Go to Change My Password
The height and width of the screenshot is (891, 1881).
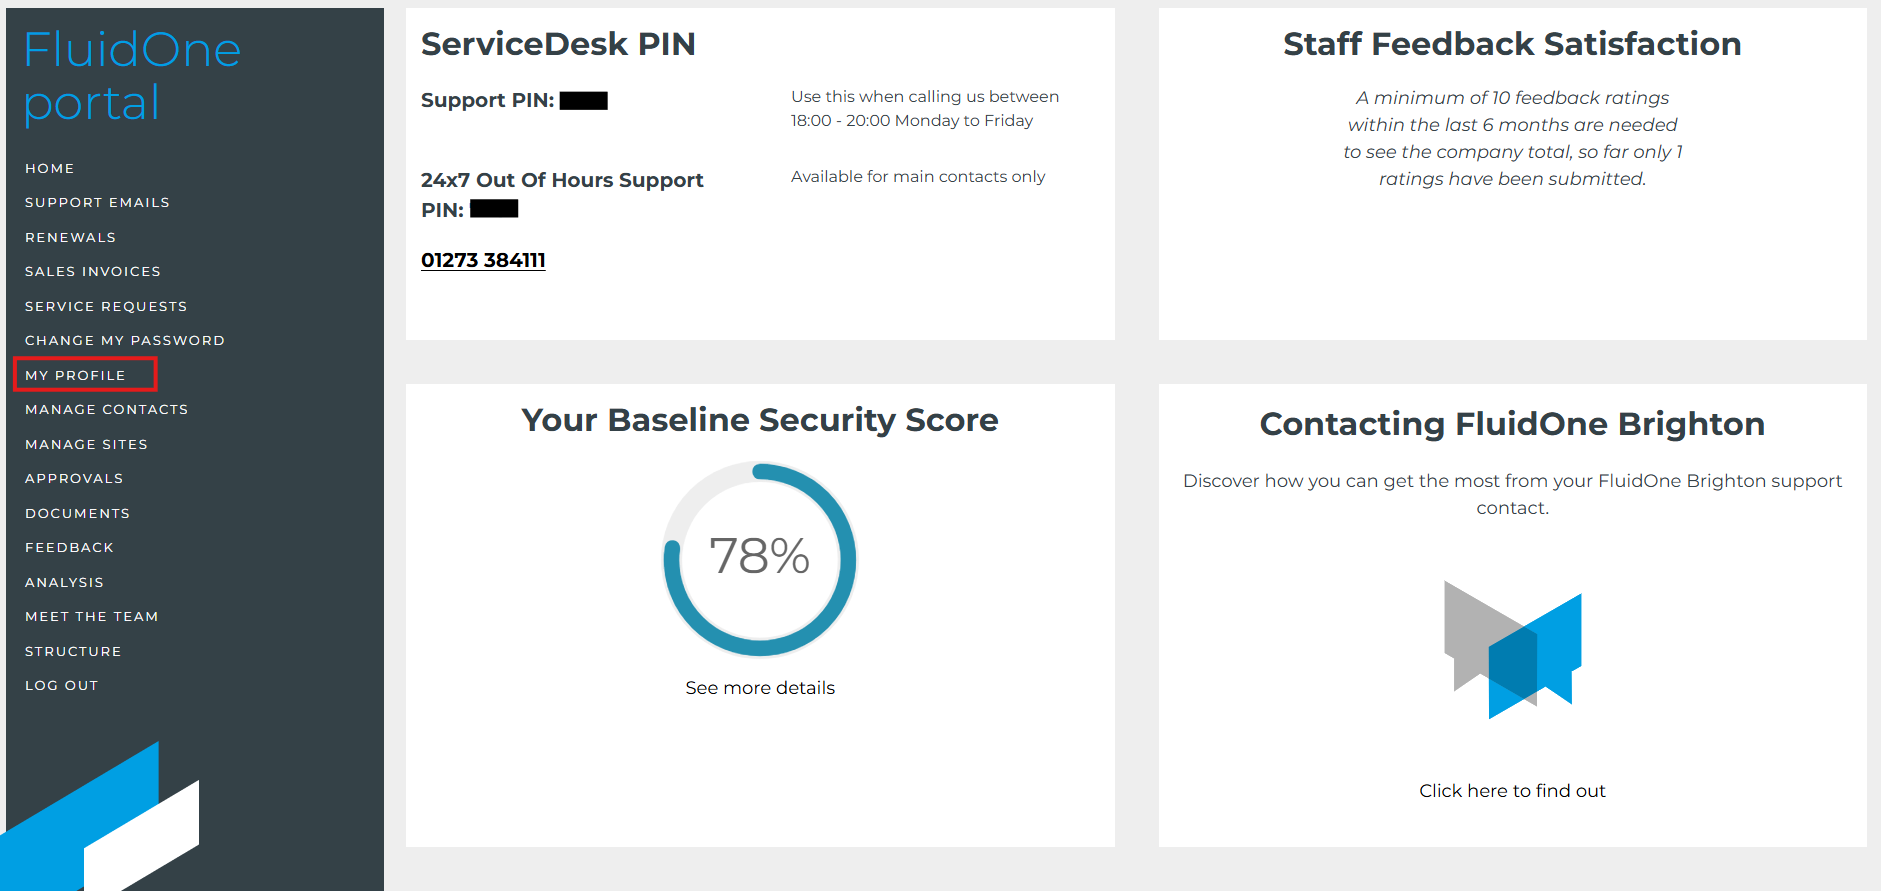click(124, 340)
